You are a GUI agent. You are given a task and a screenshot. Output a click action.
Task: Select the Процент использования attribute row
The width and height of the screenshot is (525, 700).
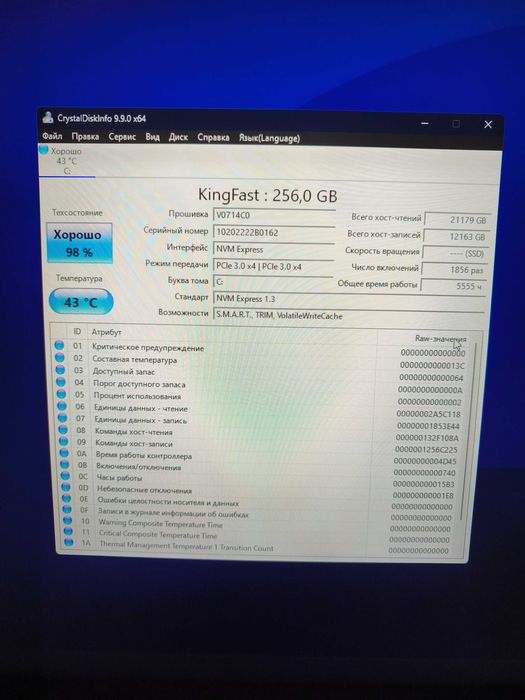click(x=261, y=398)
